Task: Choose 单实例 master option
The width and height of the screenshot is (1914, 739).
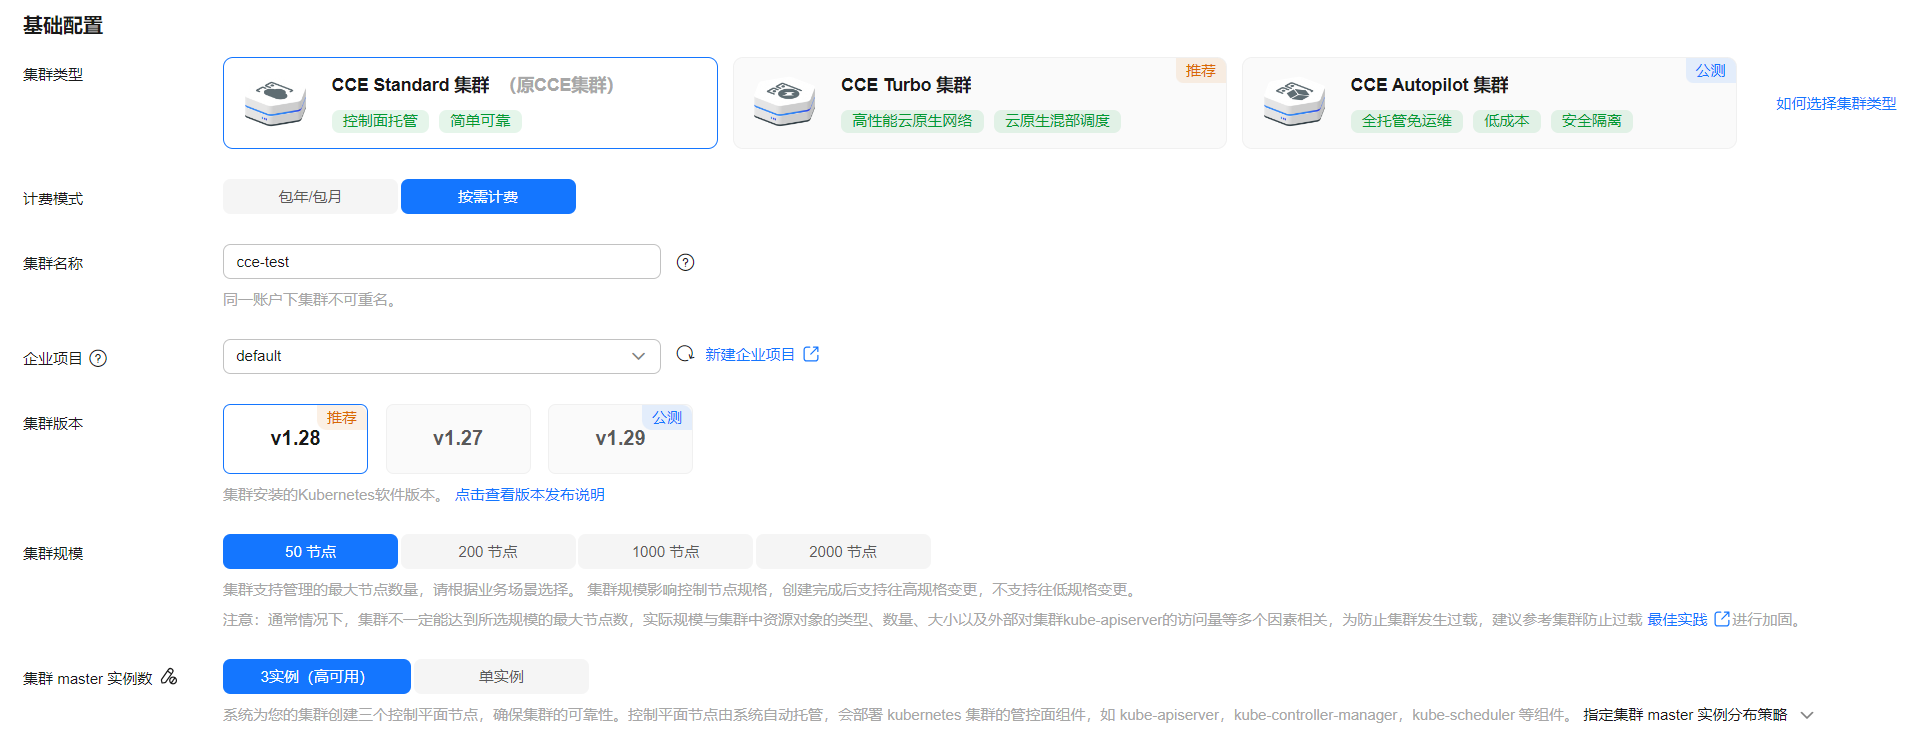Action: (x=501, y=677)
